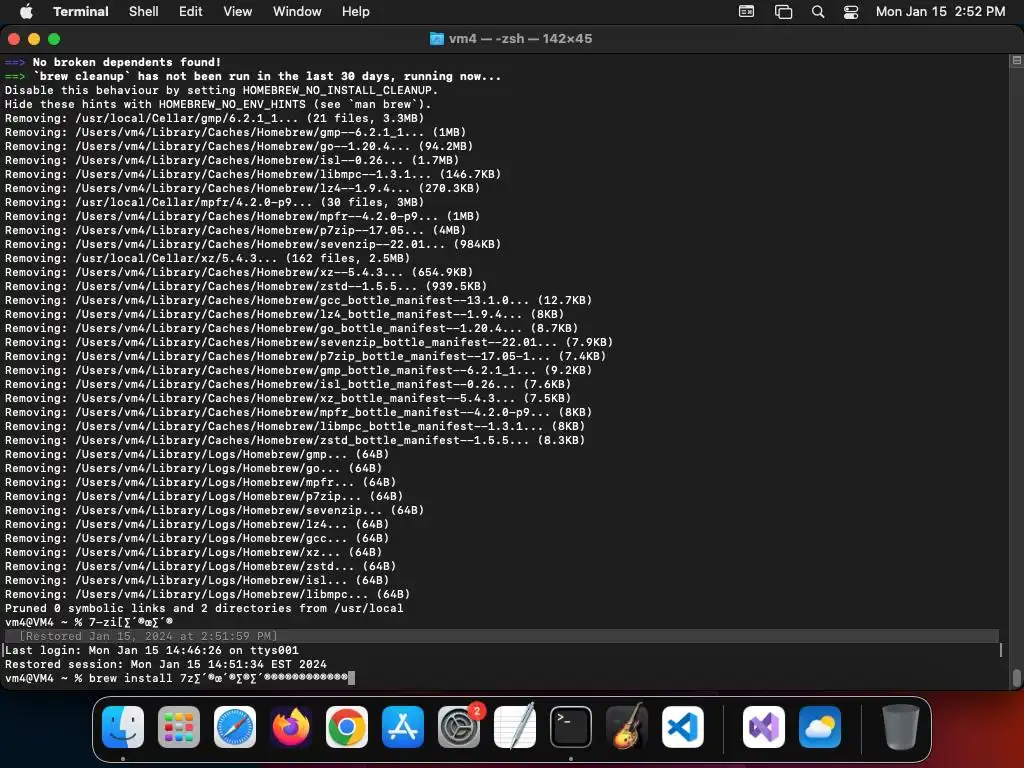Click the gcc_bottle_manifest--13.1.0 line
The image size is (1024, 768).
click(x=298, y=300)
